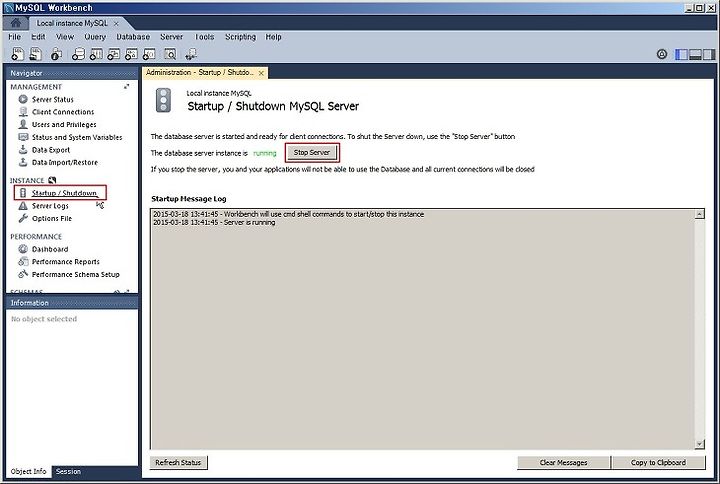Open Server Logs from the Navigator

(x=50, y=206)
